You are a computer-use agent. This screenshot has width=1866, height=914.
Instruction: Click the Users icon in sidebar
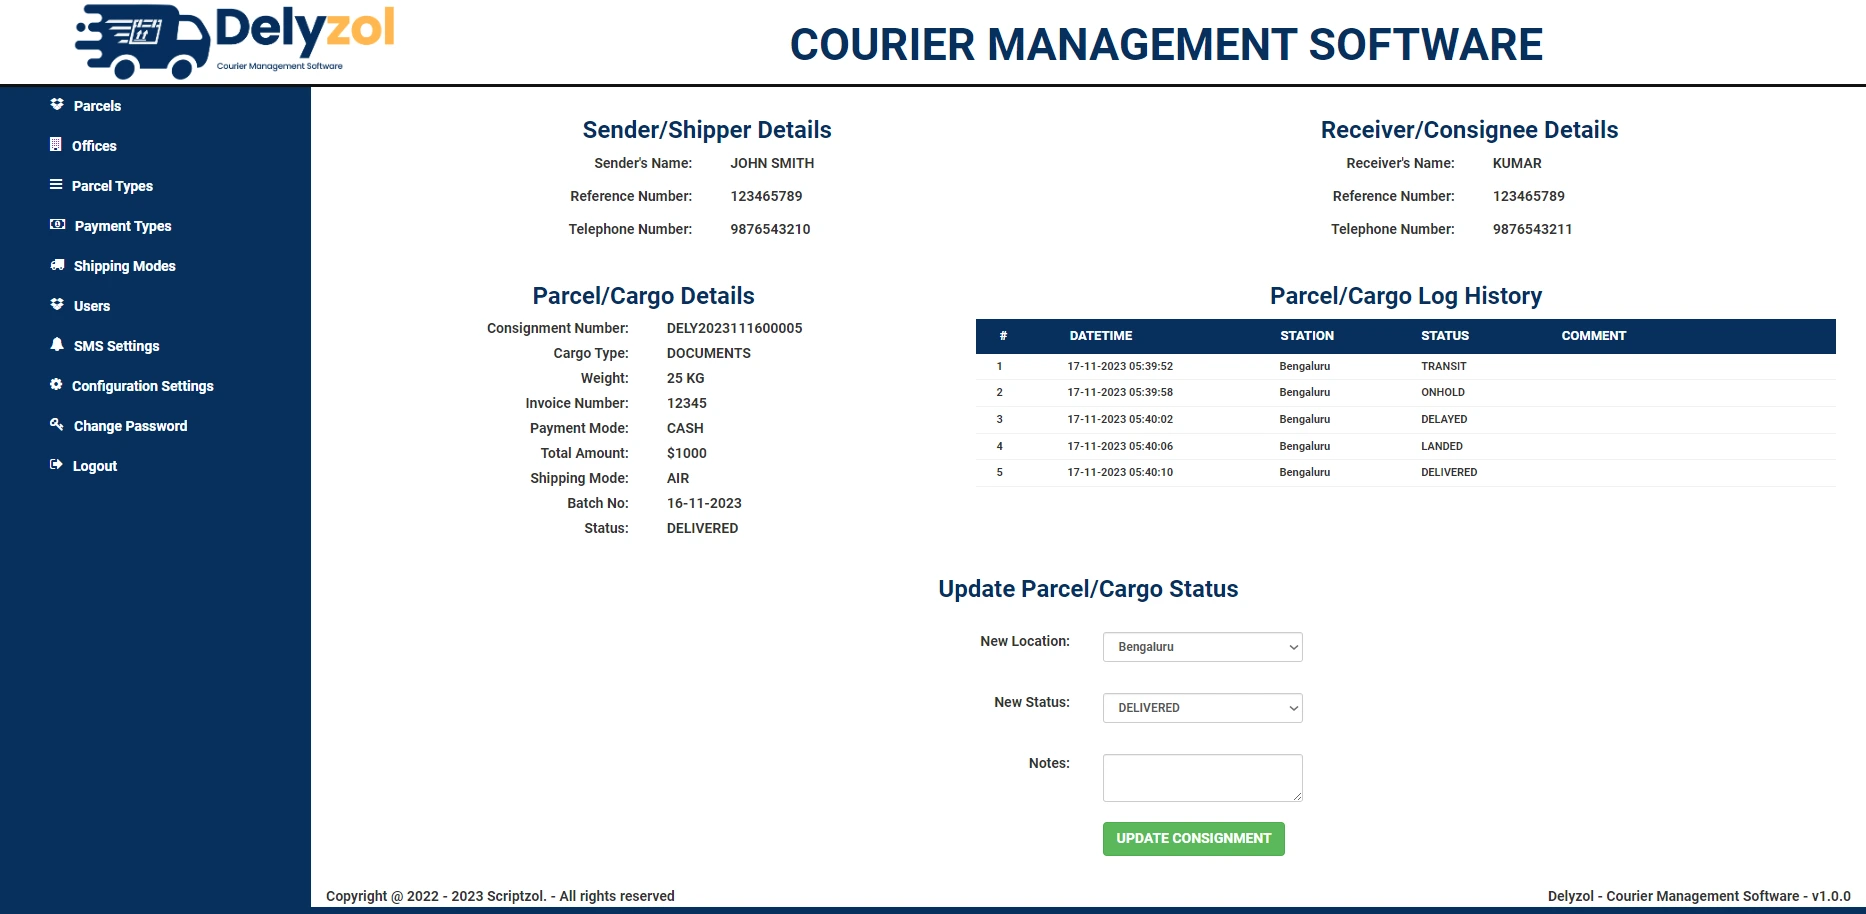click(x=57, y=305)
